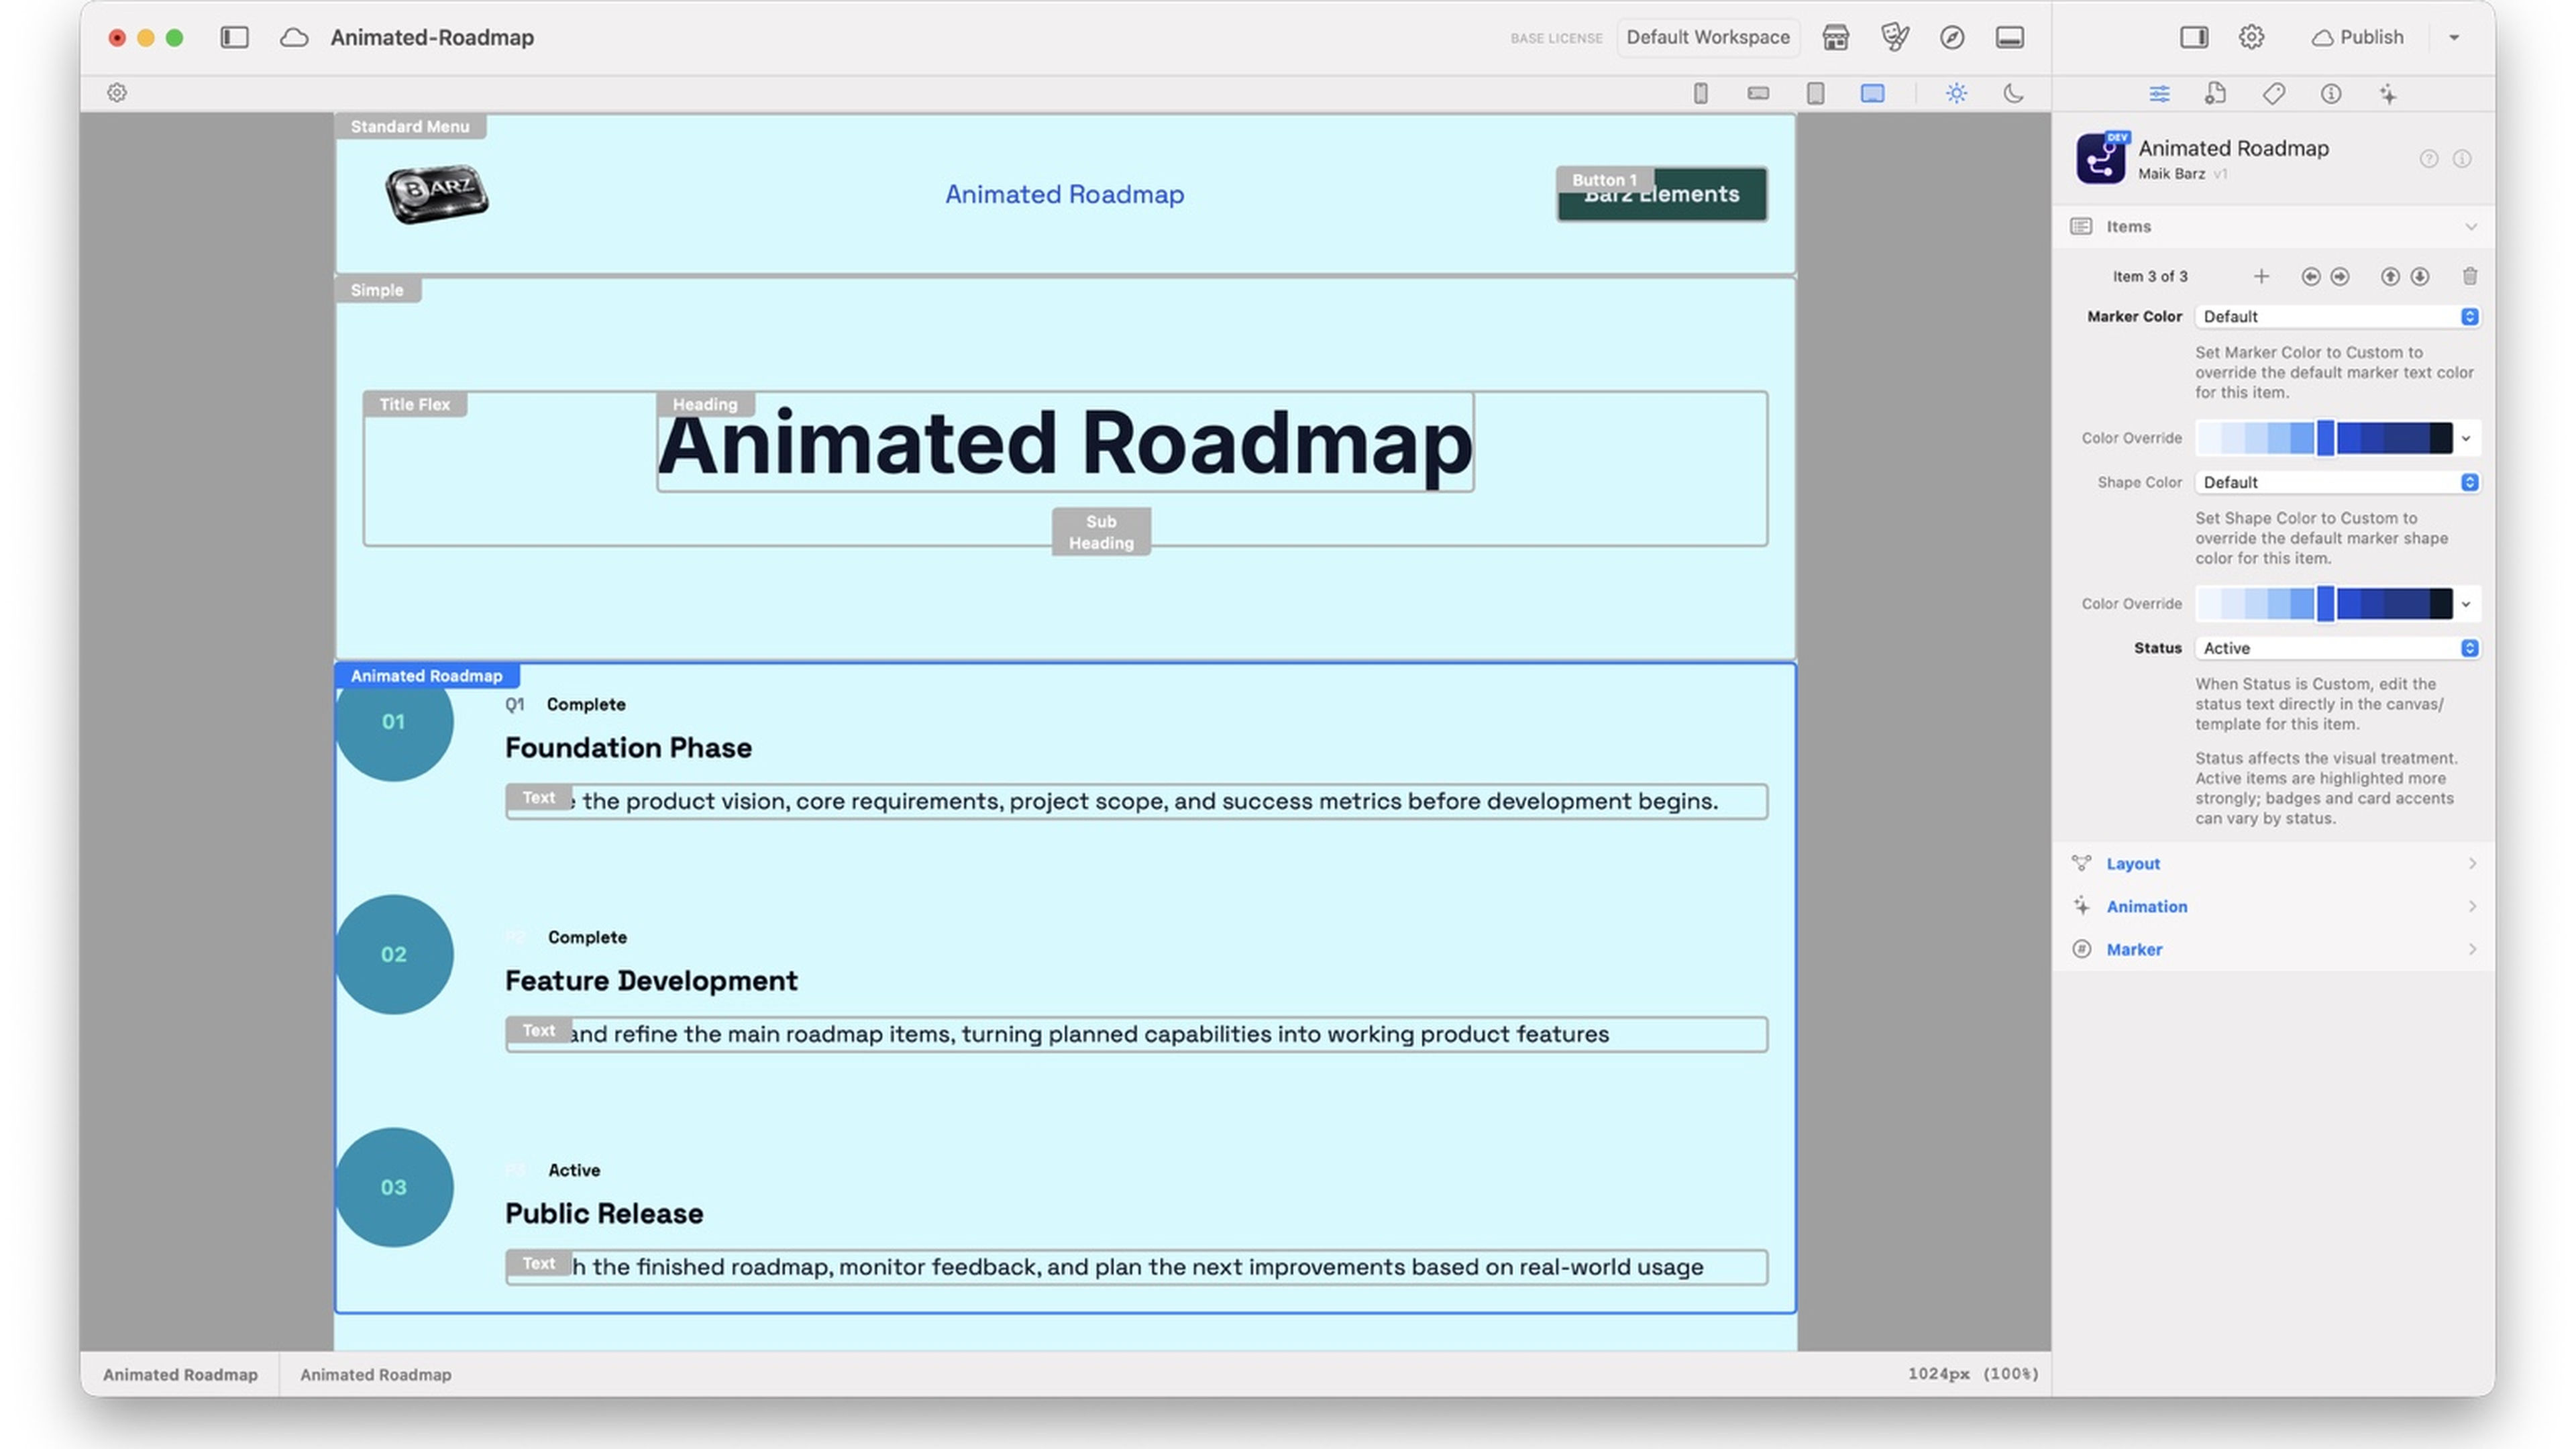
Task: Open the theme masks and brush icon
Action: pos(1894,37)
